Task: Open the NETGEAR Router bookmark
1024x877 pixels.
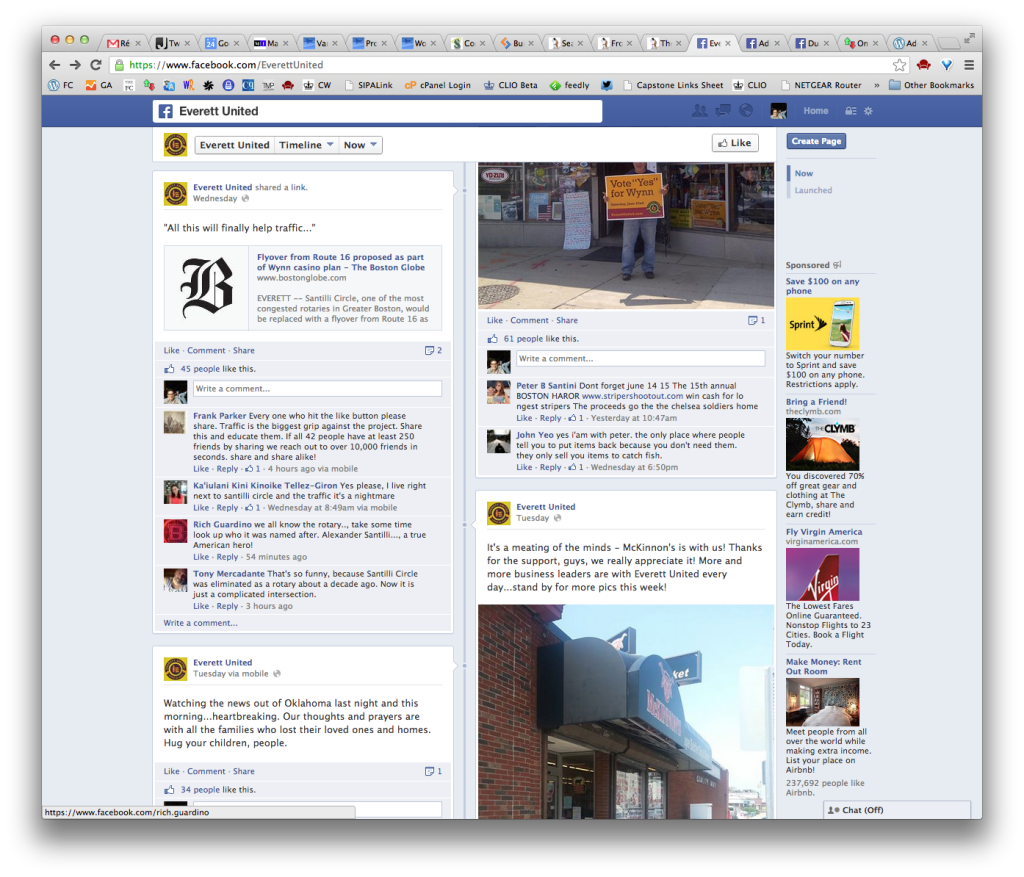Action: [x=821, y=85]
